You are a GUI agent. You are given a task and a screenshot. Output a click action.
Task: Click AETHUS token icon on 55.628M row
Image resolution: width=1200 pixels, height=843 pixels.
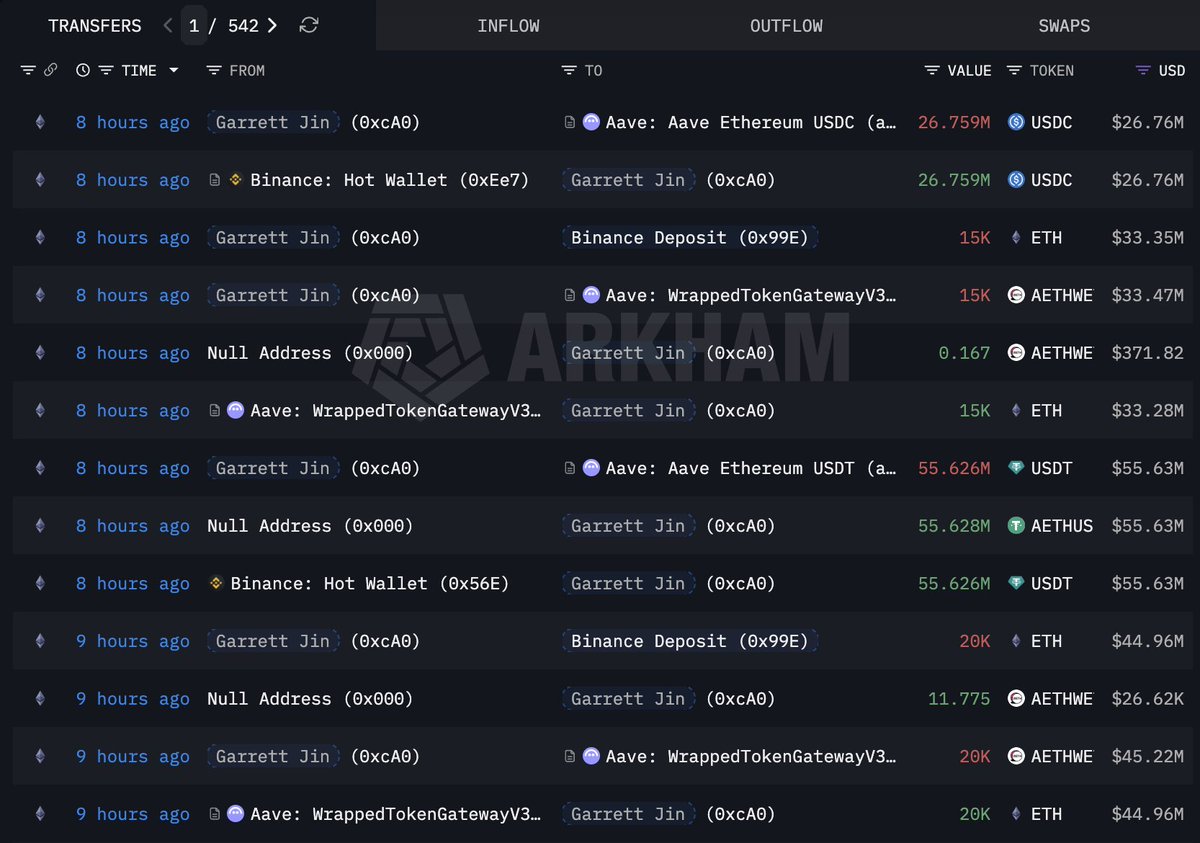click(x=1016, y=526)
